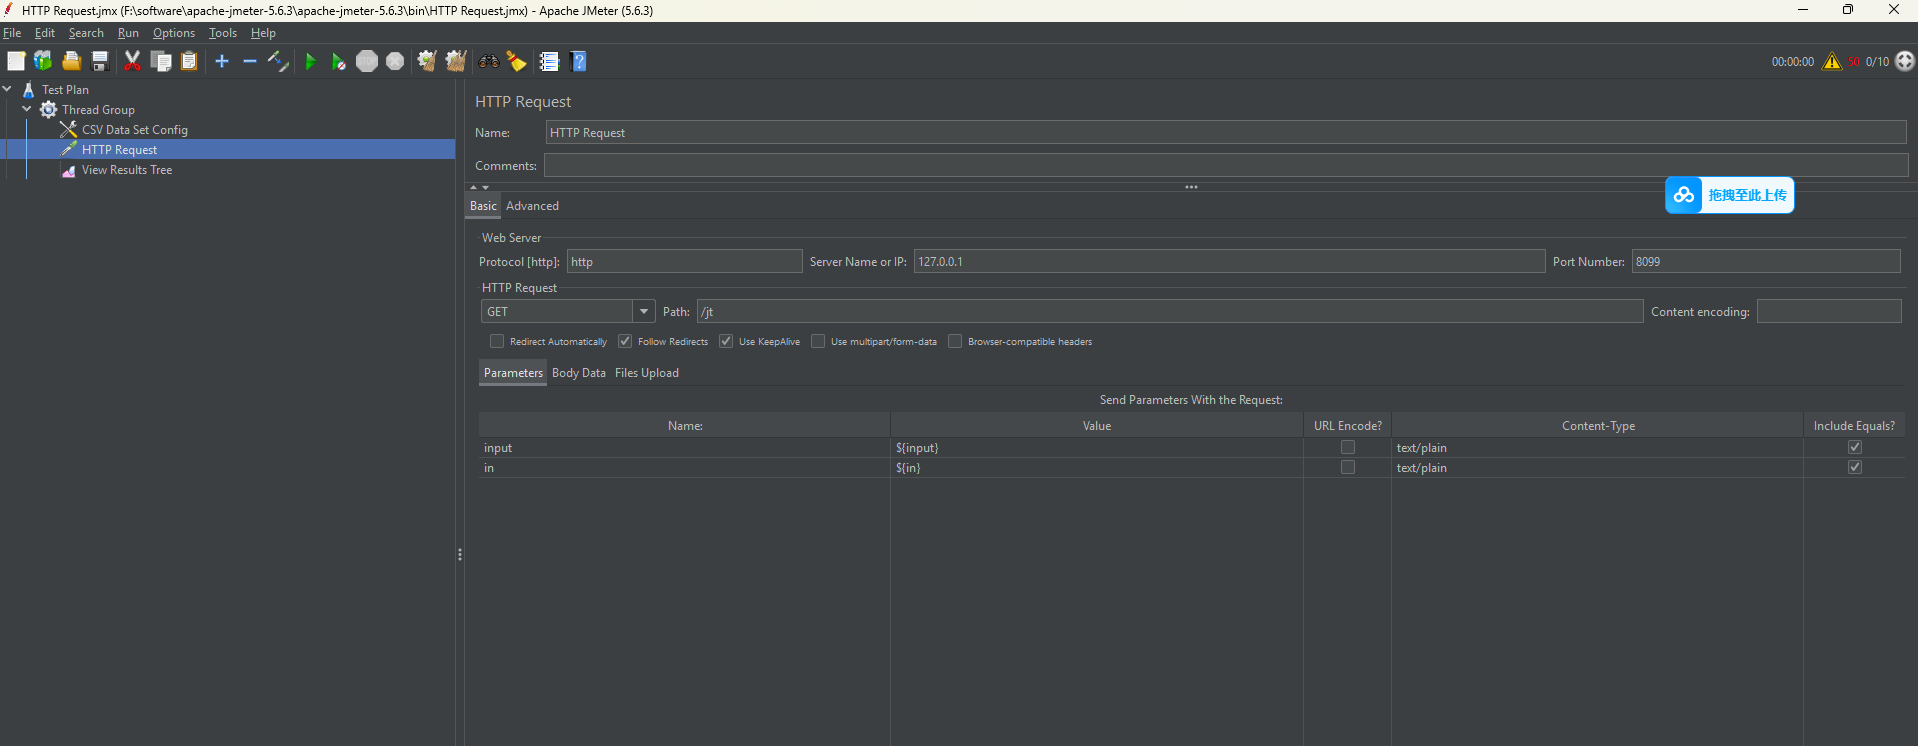Screen dimensions: 1918x746
Task: Expand all tree nodes with plus icon
Action: click(x=222, y=61)
